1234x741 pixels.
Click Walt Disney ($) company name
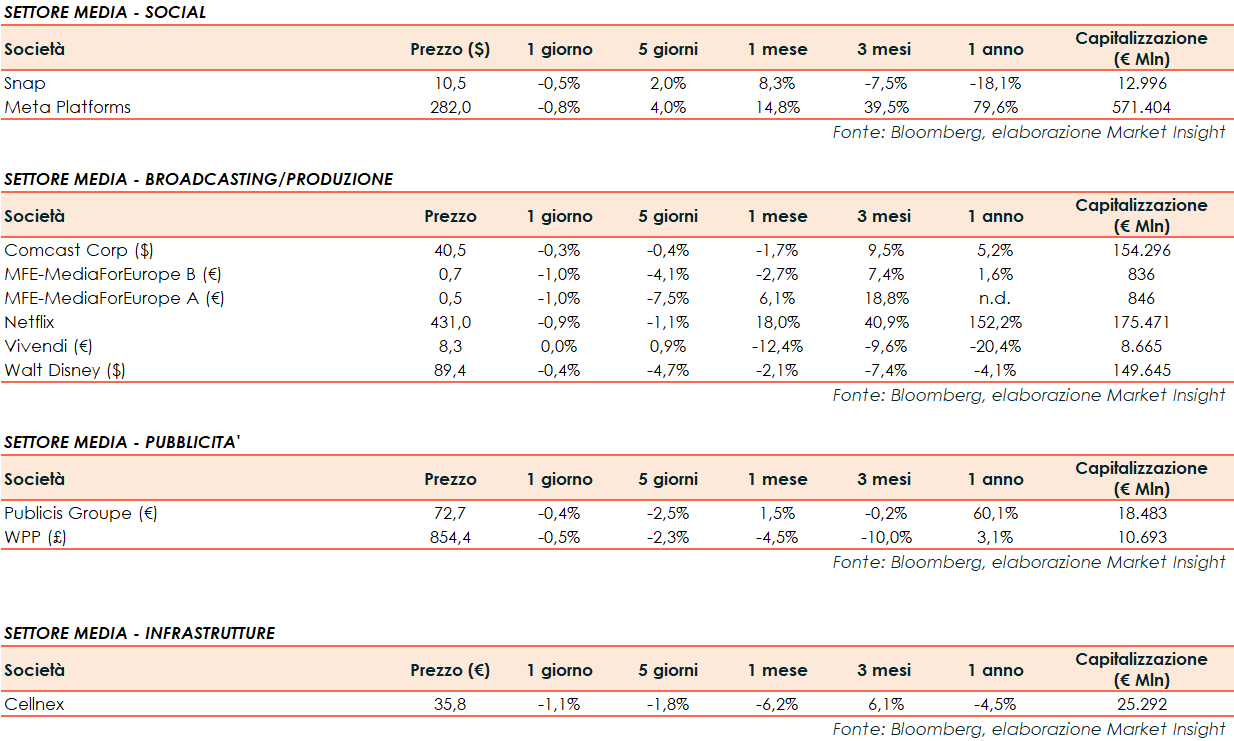coord(65,371)
